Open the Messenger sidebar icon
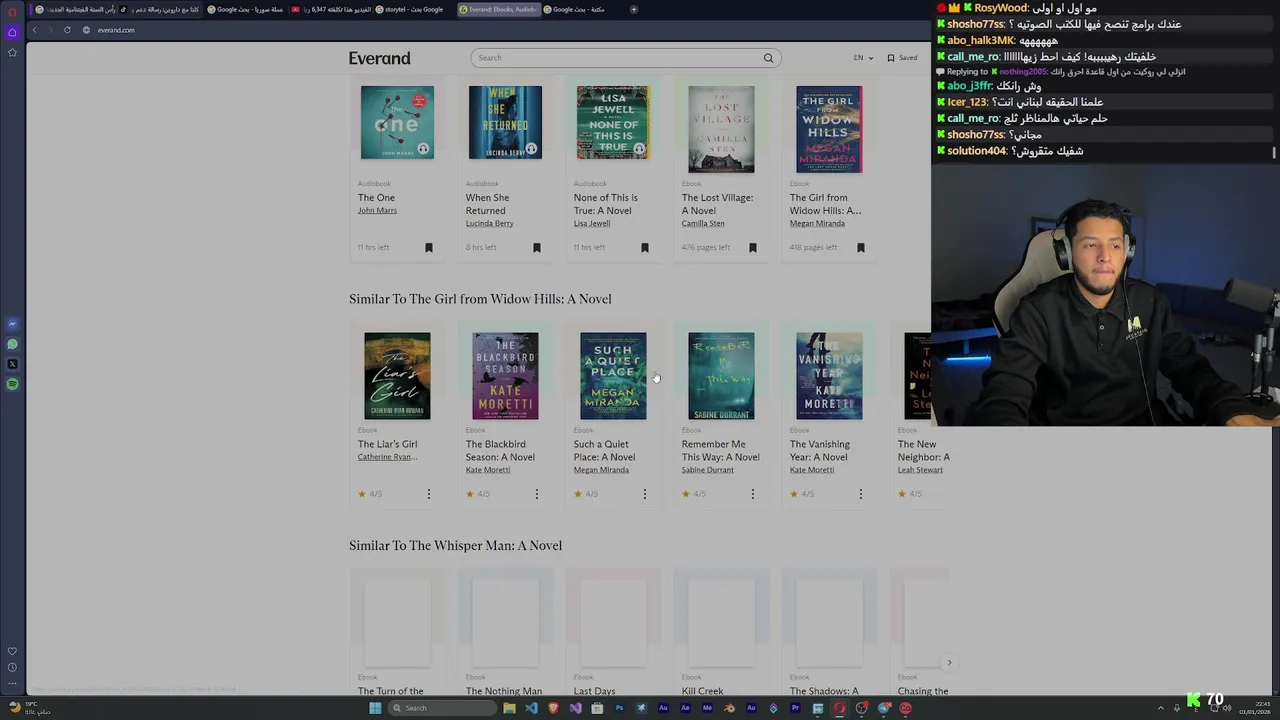Viewport: 1280px width, 720px height. coord(12,324)
